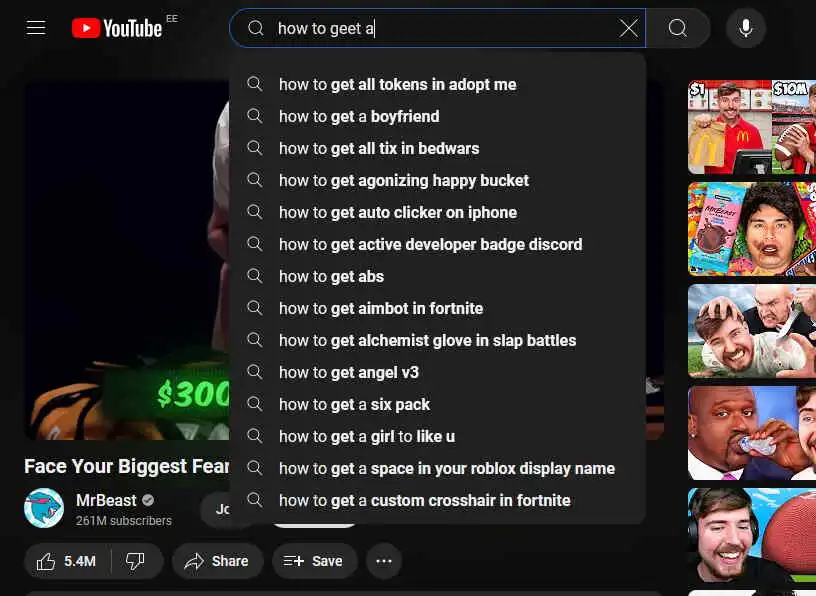Clear the search text with X
The height and width of the screenshot is (596, 816).
[x=629, y=28]
